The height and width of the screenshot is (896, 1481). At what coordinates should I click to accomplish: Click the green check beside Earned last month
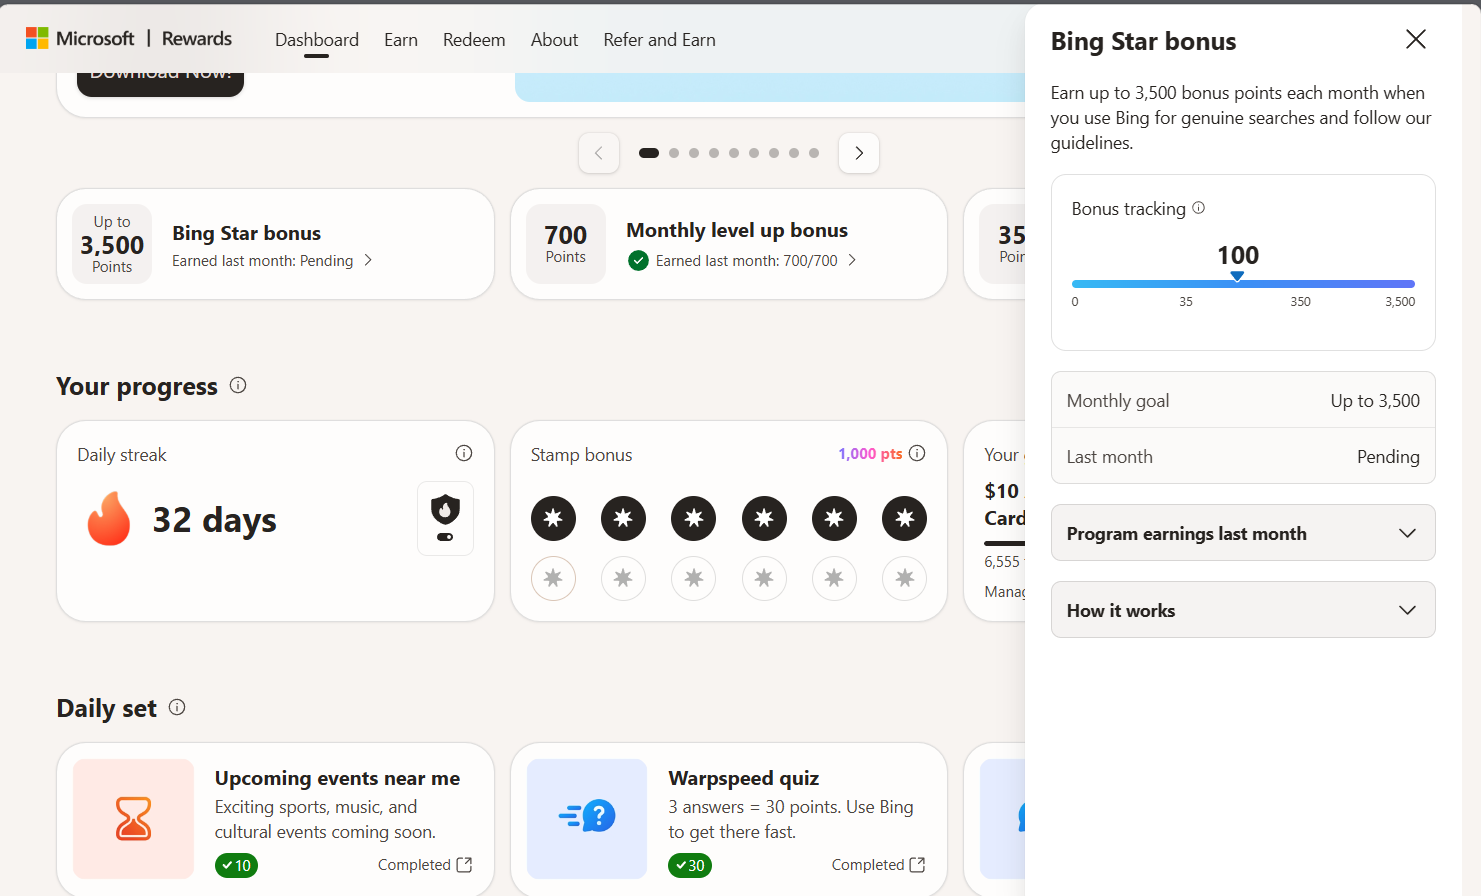[638, 261]
